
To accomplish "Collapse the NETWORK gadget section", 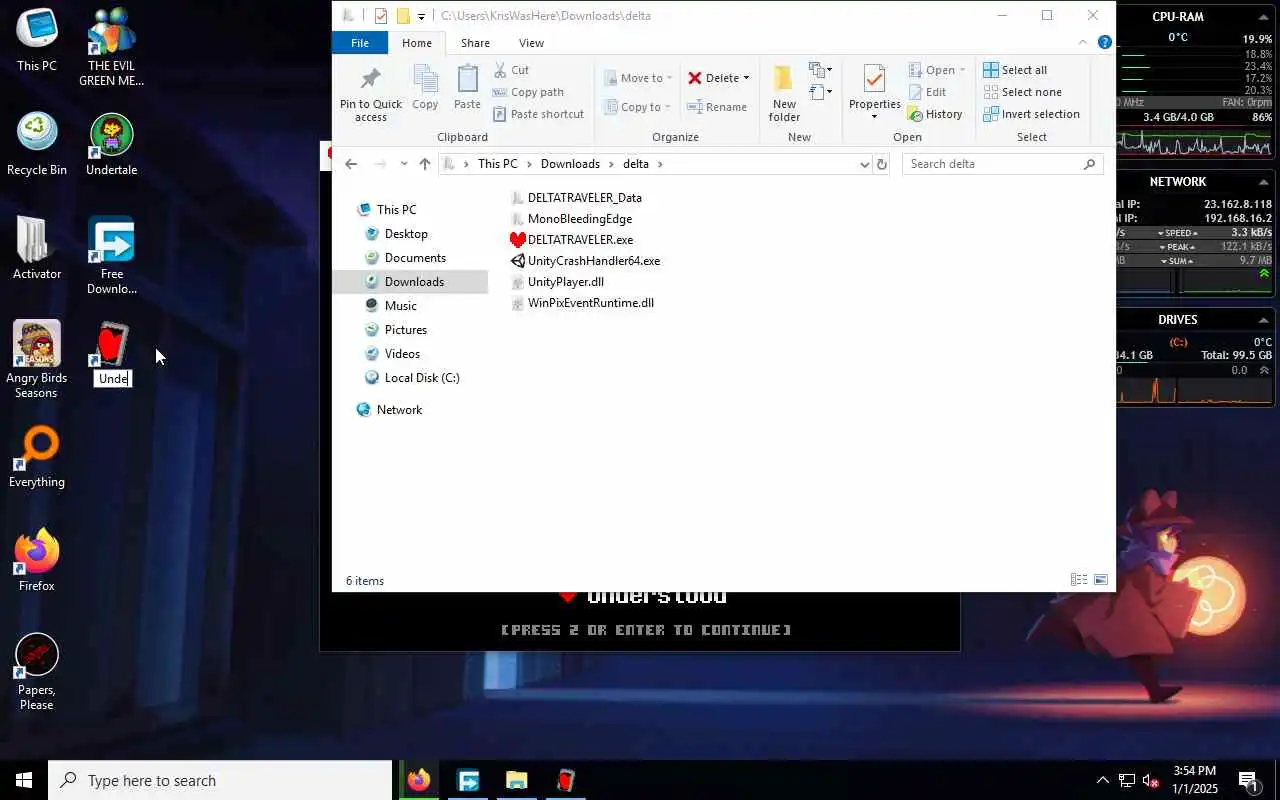I will click(x=1264, y=182).
